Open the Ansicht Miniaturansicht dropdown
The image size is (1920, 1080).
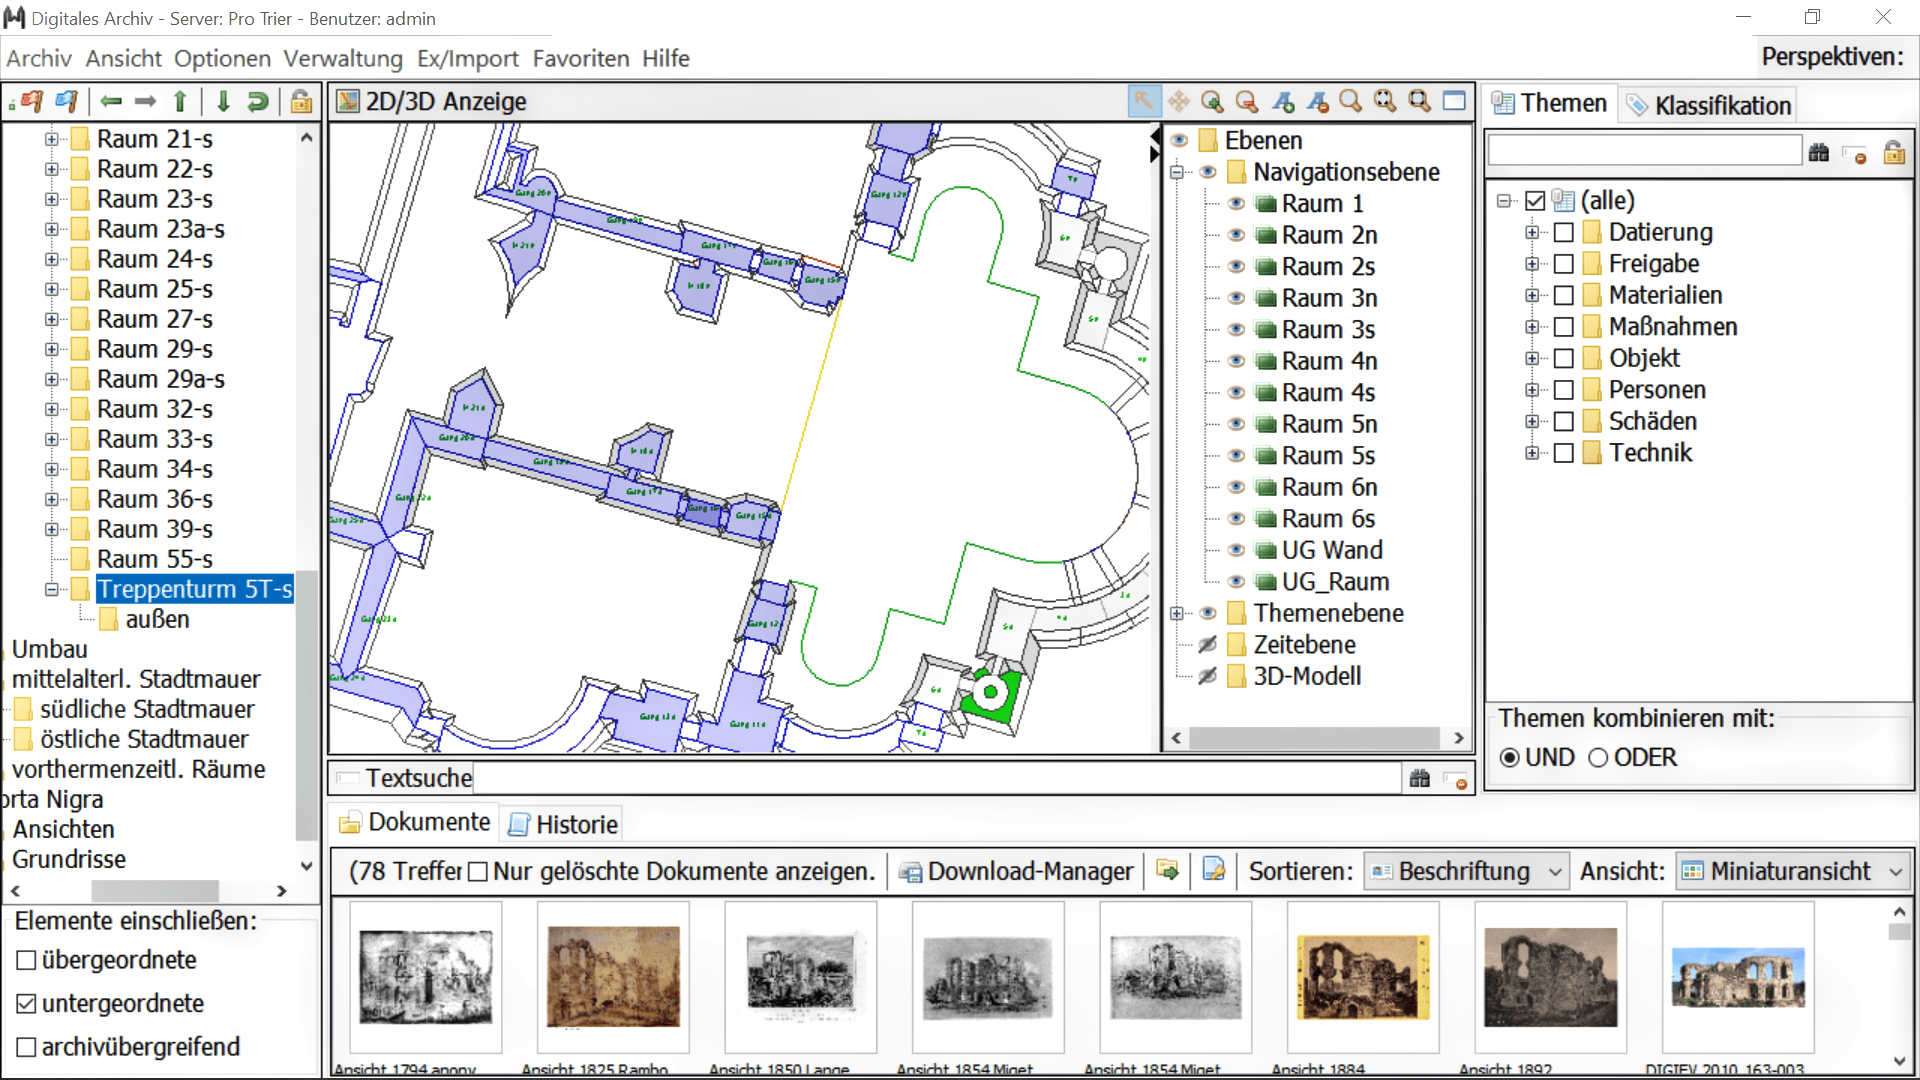pyautogui.click(x=1793, y=872)
